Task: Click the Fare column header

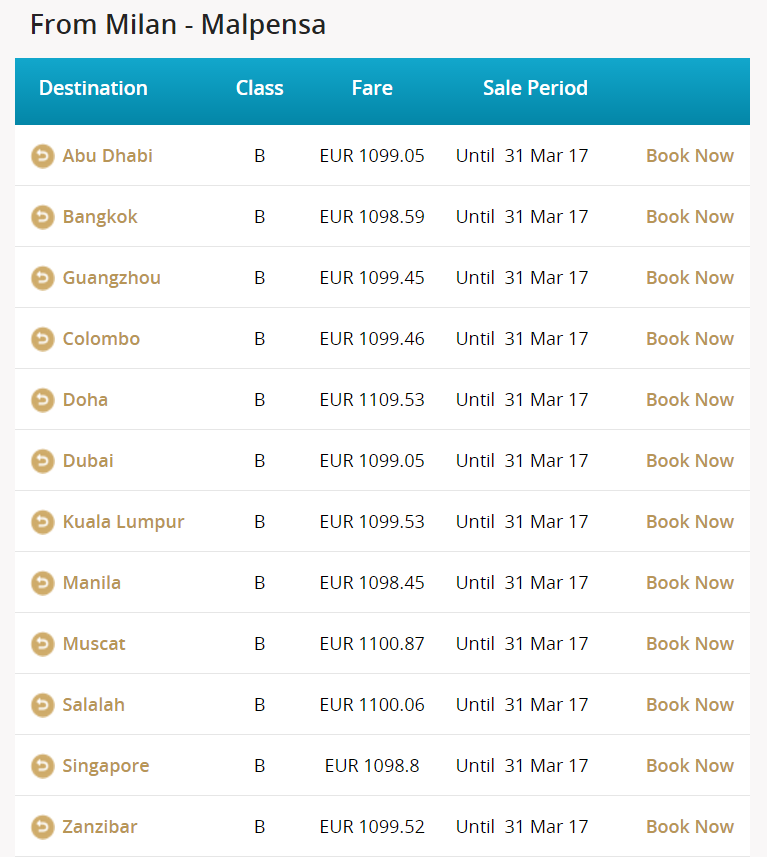Action: pyautogui.click(x=372, y=88)
